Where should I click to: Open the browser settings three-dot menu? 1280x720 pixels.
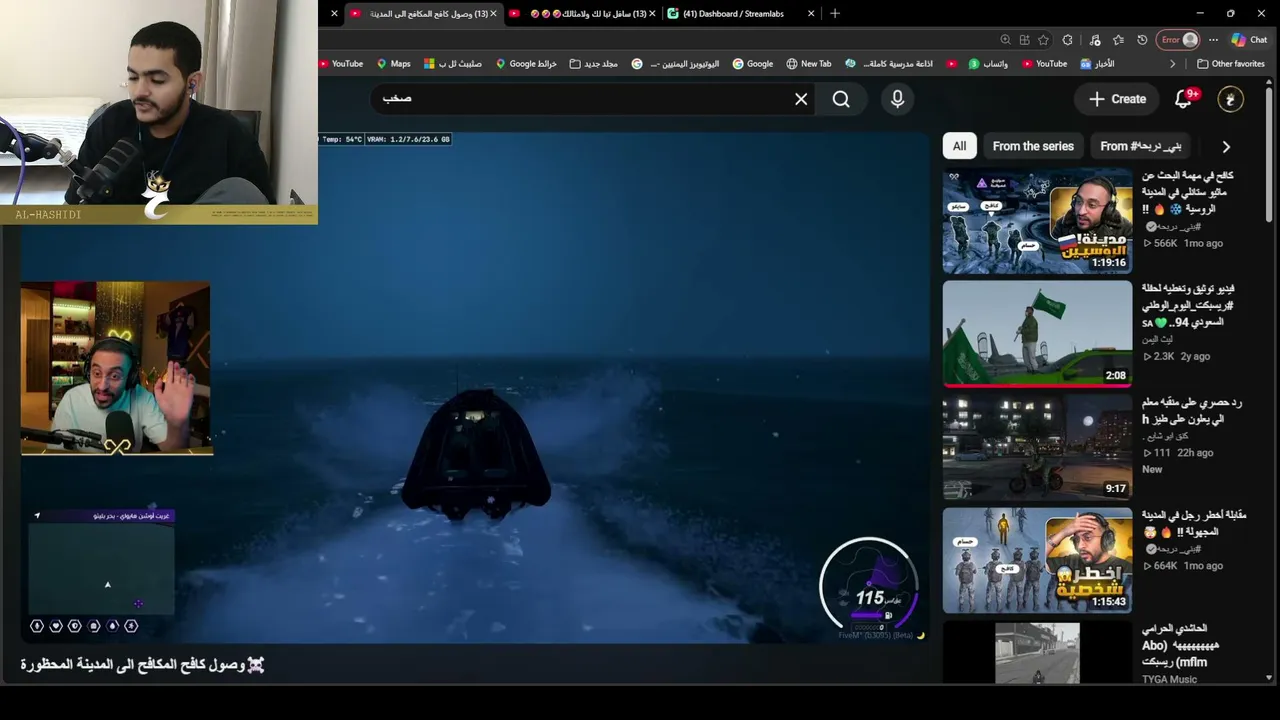pyautogui.click(x=1213, y=40)
